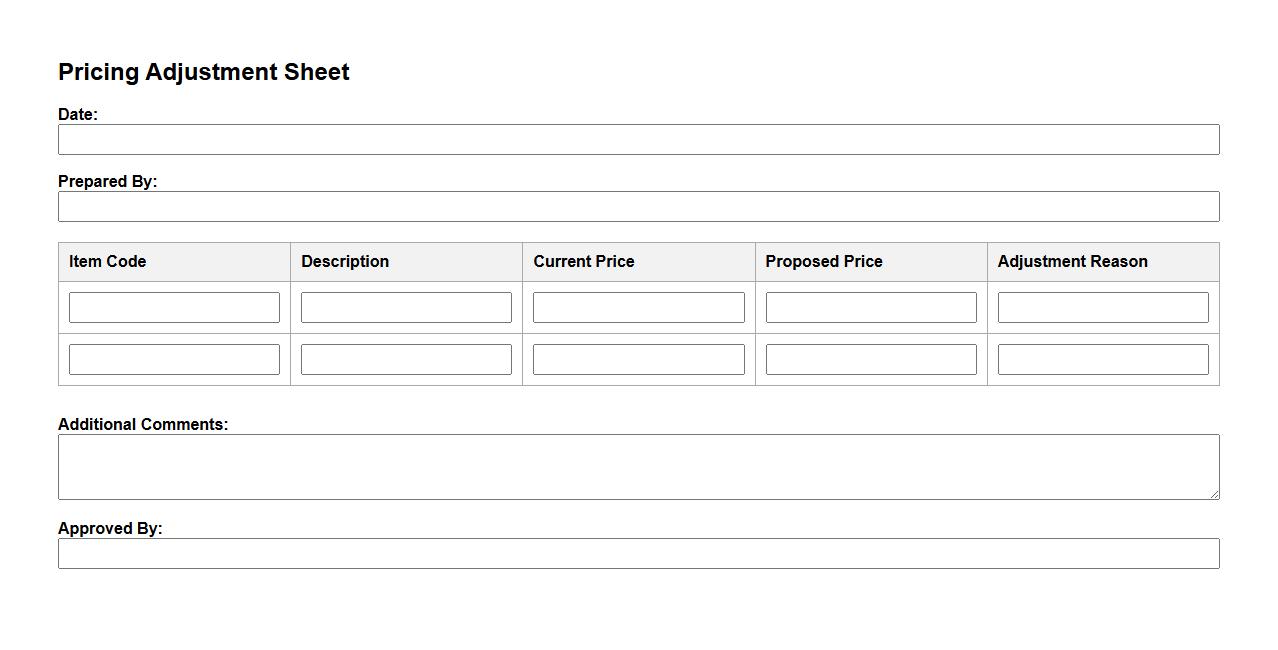Click the Adjustment Reason column header
The height and width of the screenshot is (650, 1278).
[x=1072, y=262]
